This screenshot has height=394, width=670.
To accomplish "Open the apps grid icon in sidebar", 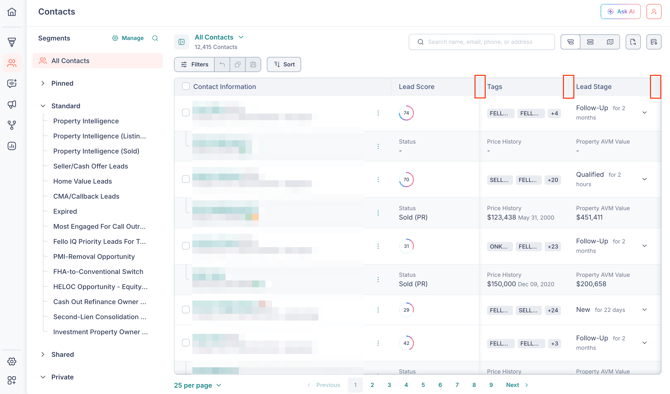I will click(12, 380).
